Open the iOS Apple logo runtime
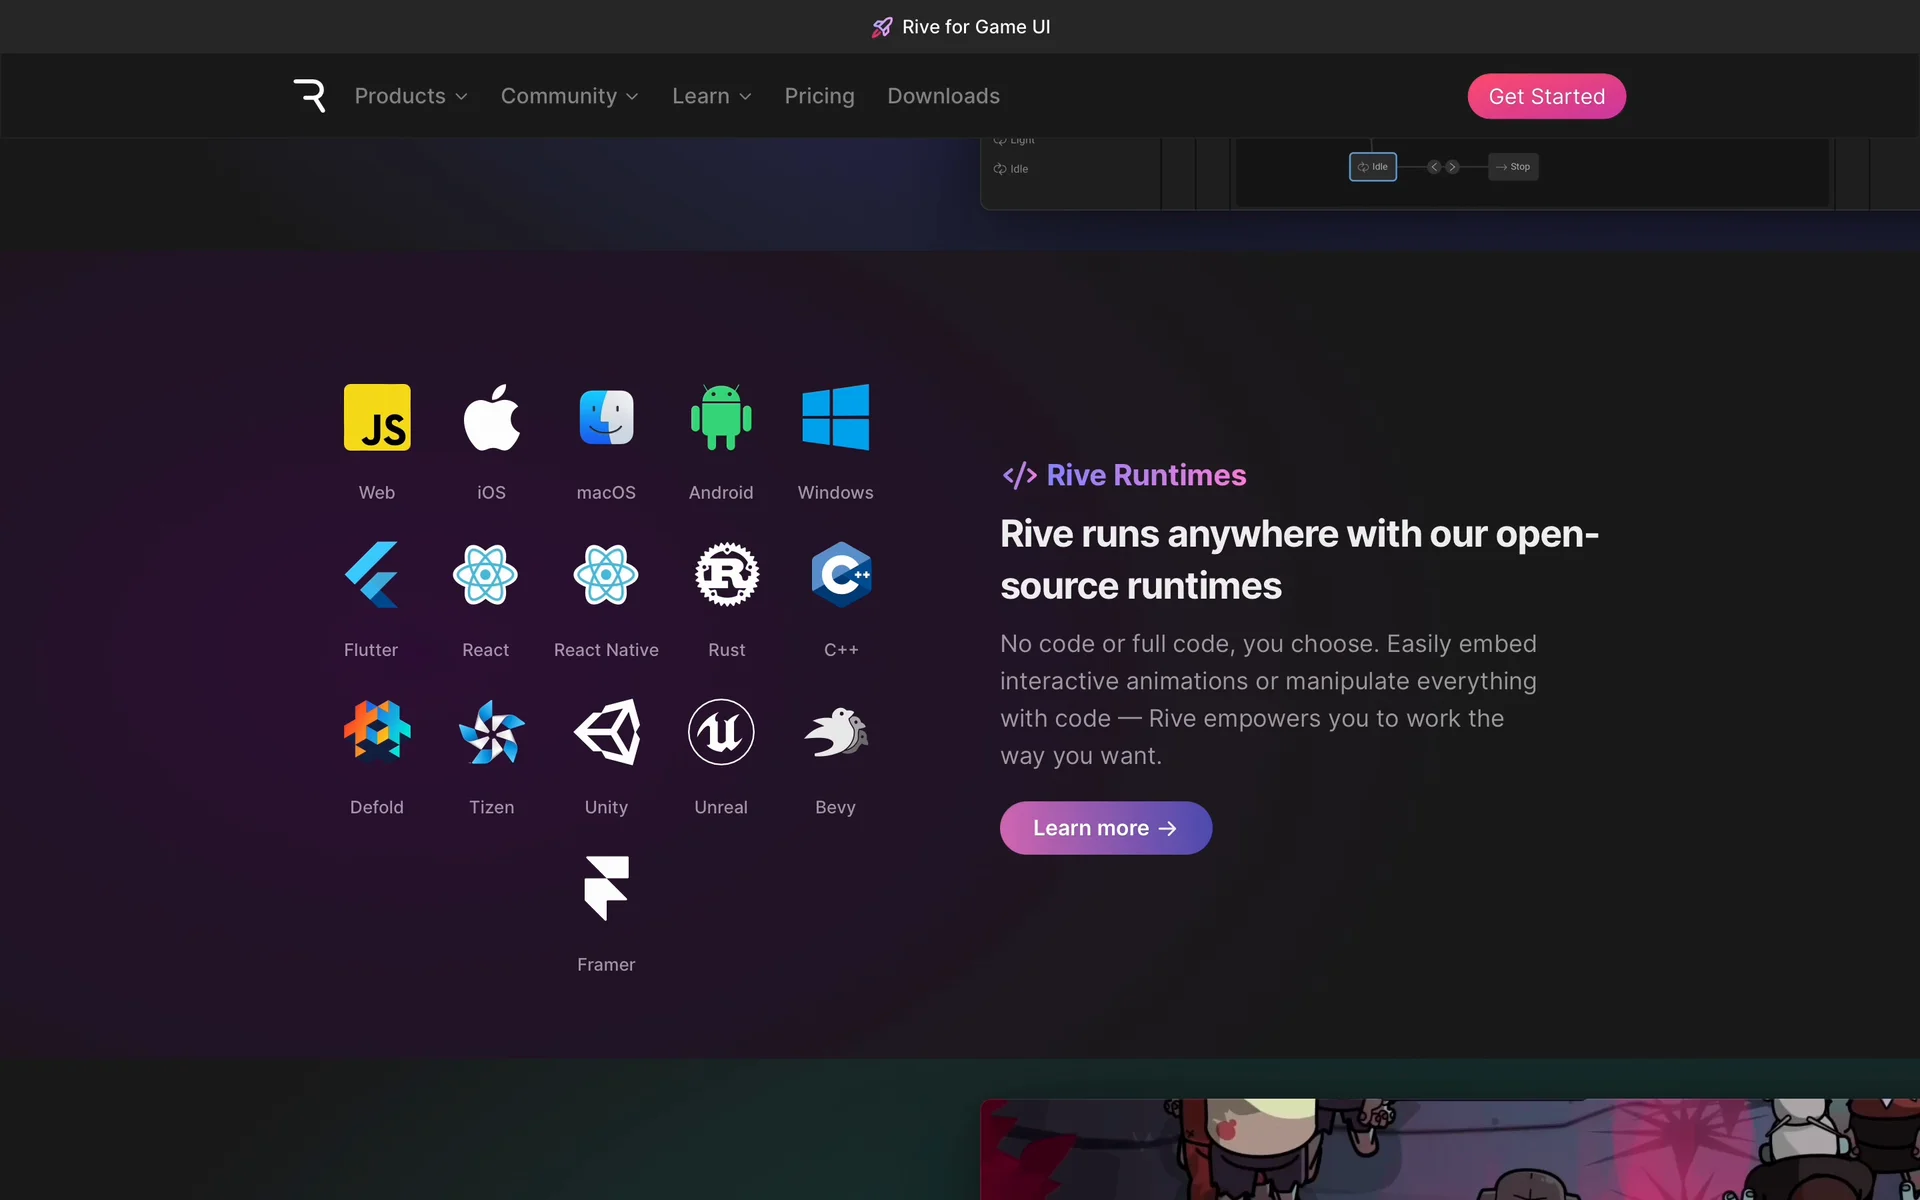 [x=491, y=417]
